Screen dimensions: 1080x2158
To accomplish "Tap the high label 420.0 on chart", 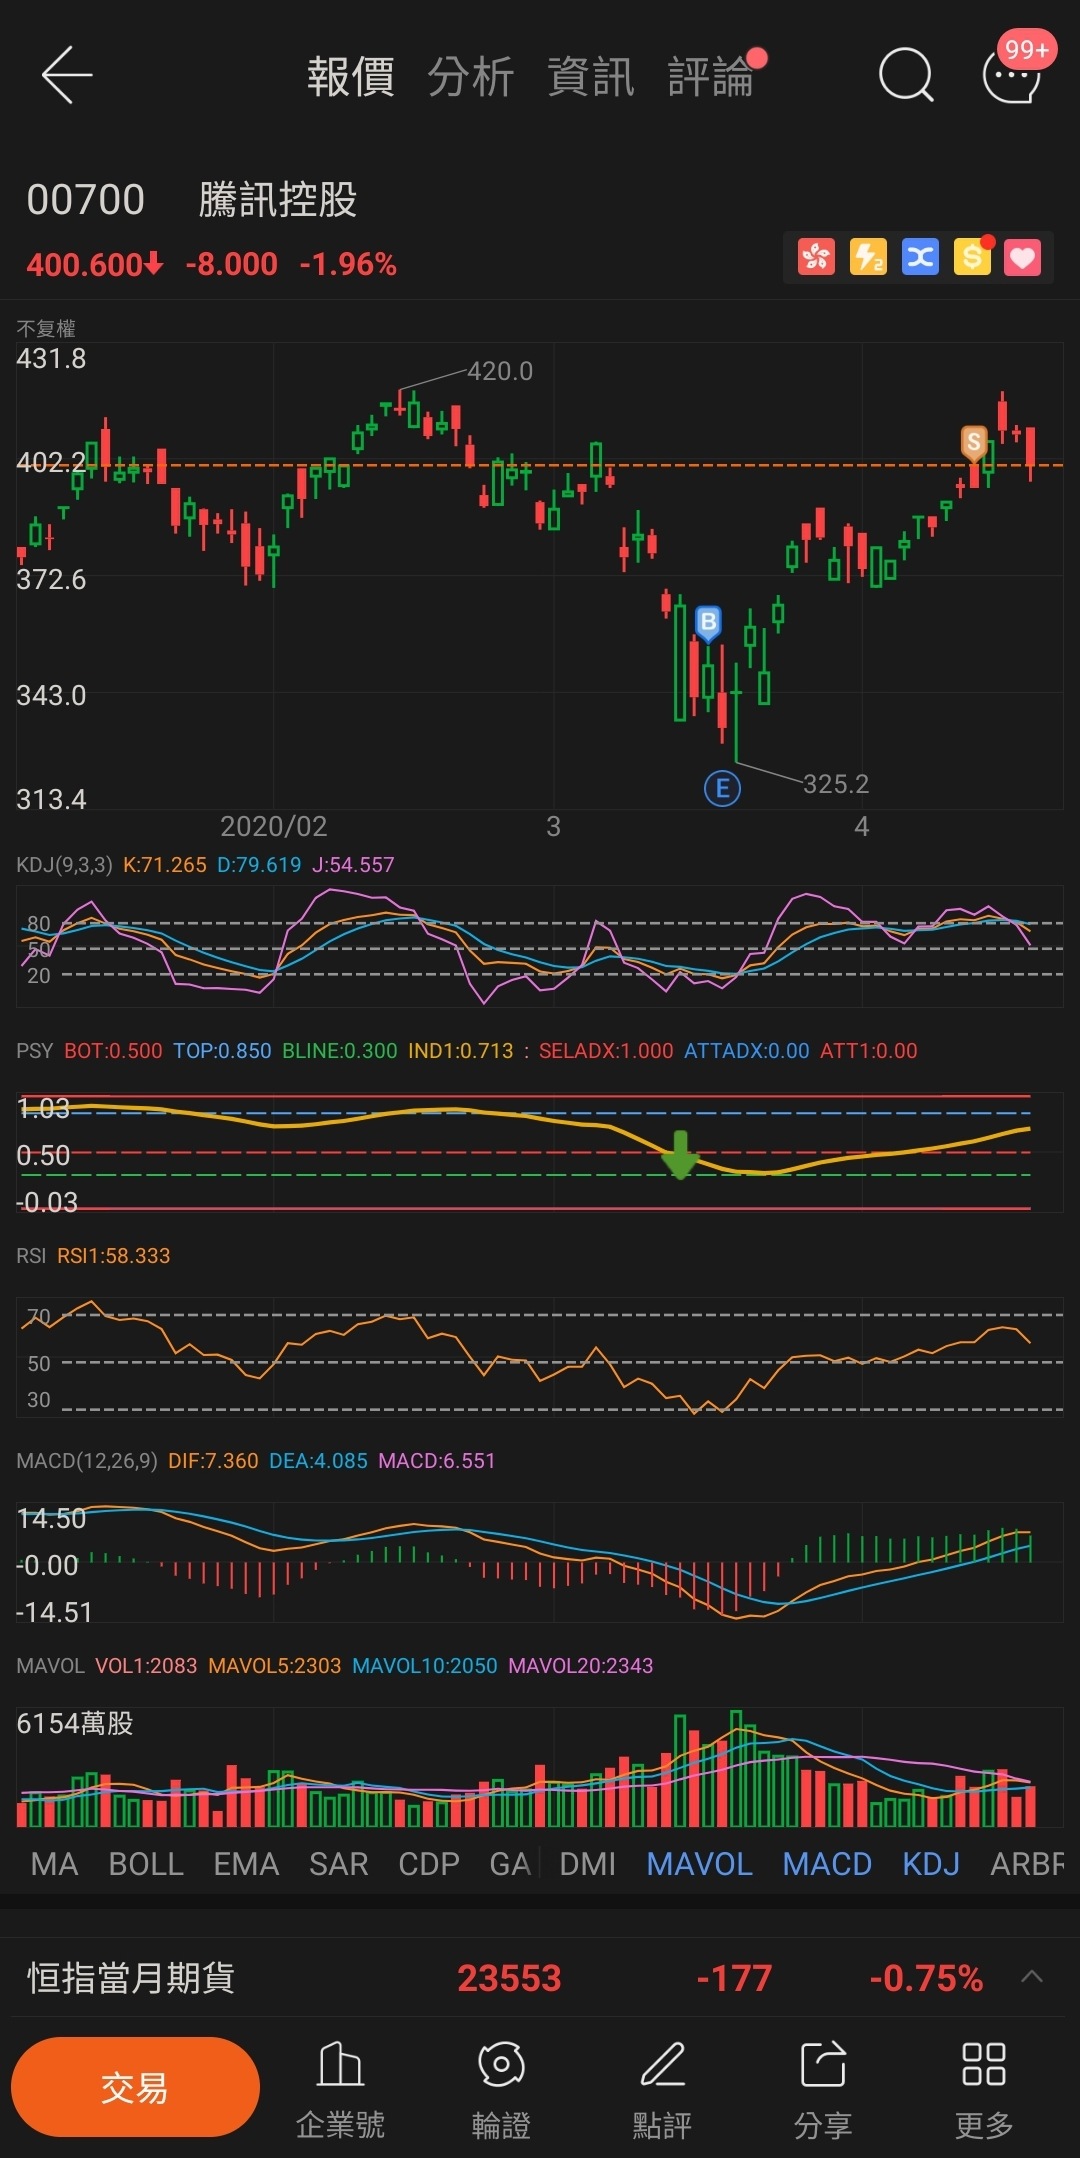I will click(x=500, y=371).
